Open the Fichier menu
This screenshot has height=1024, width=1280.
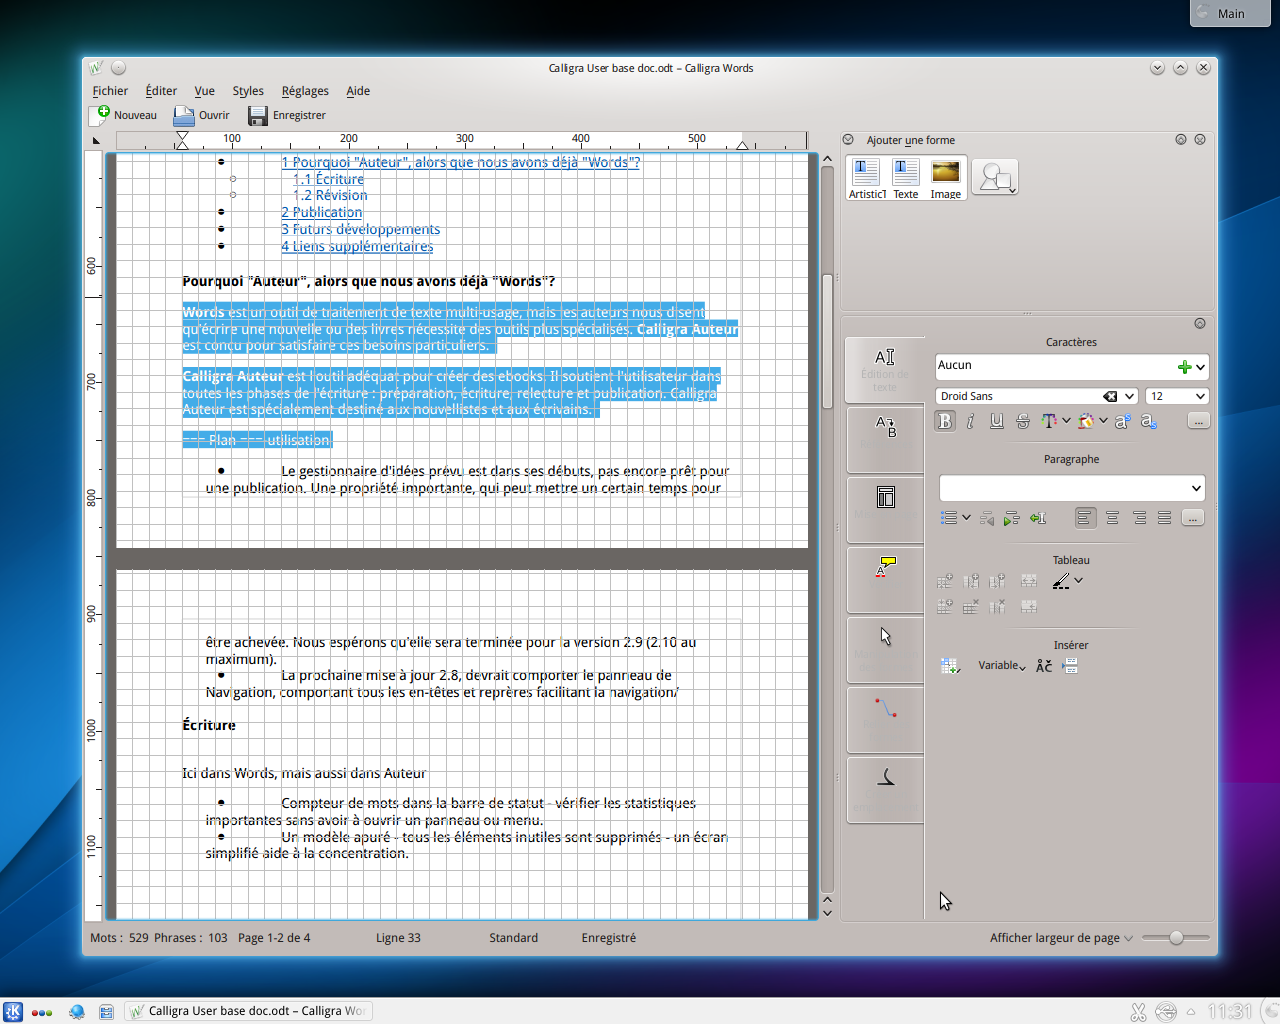pos(110,91)
